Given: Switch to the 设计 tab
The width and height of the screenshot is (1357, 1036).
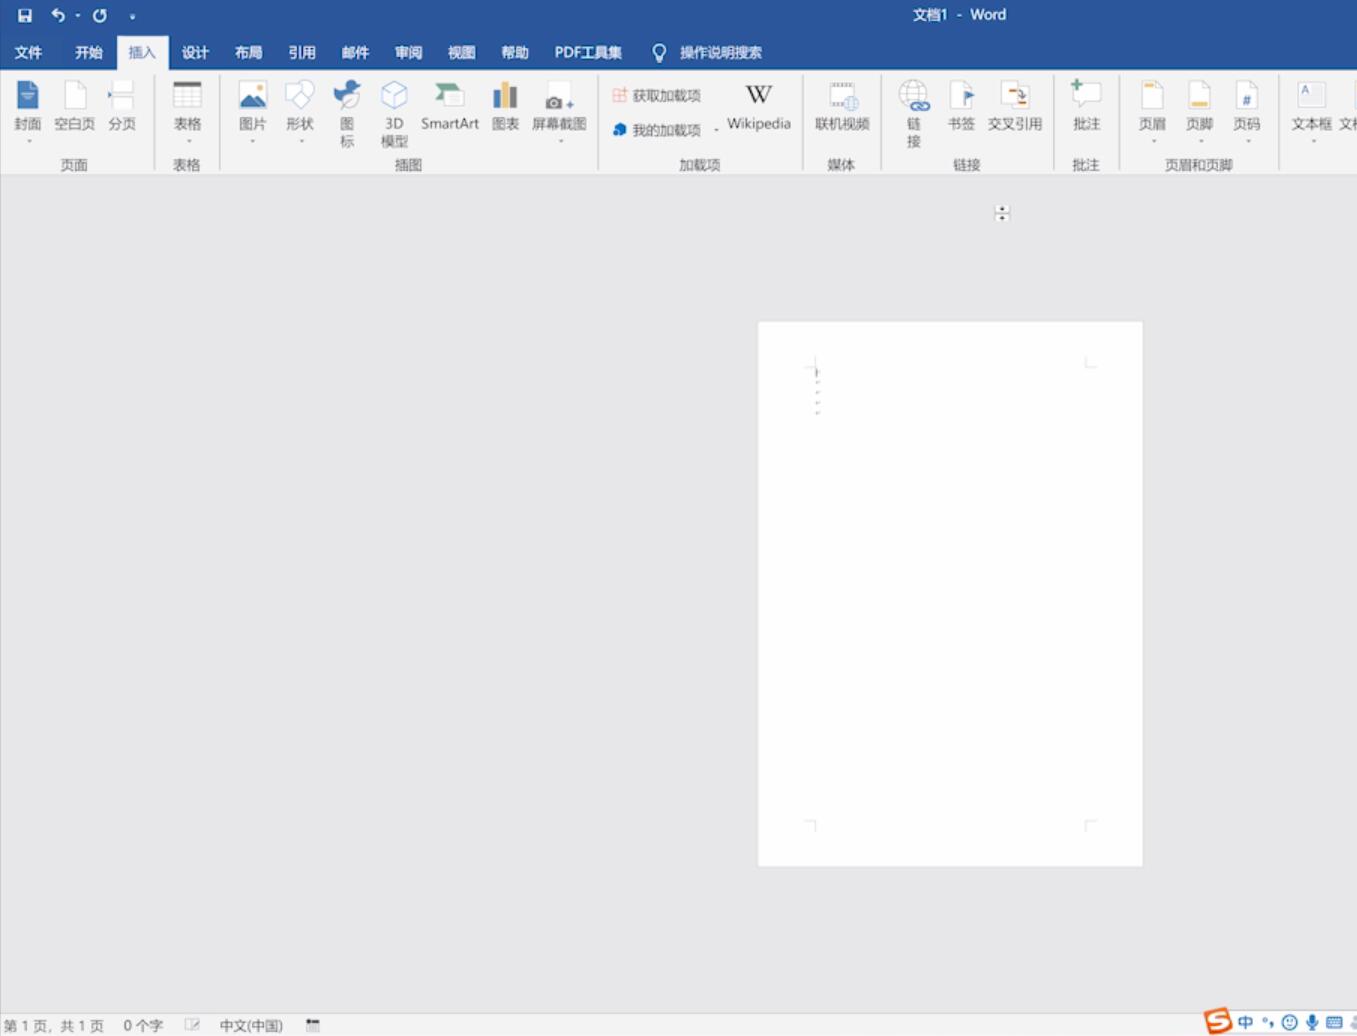Looking at the screenshot, I should coord(195,52).
